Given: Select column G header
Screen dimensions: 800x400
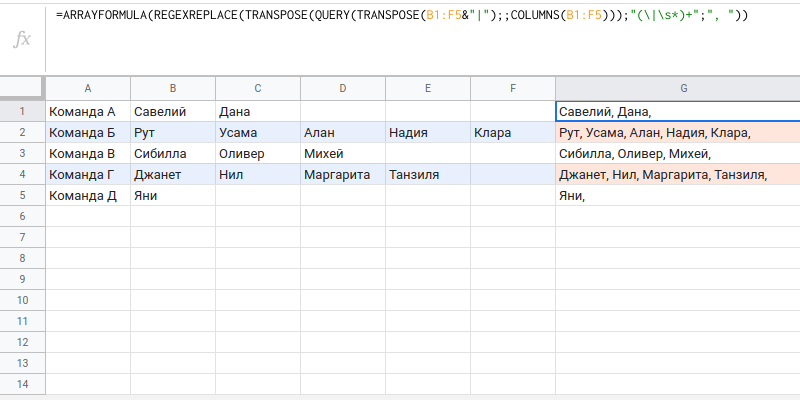Looking at the screenshot, I should pyautogui.click(x=677, y=88).
